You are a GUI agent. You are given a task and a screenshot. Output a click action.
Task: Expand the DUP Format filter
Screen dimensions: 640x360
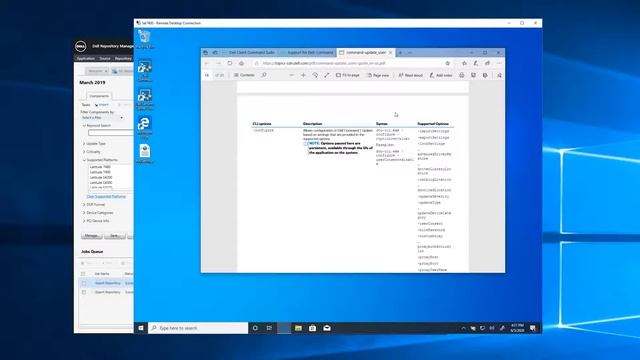pyautogui.click(x=84, y=204)
